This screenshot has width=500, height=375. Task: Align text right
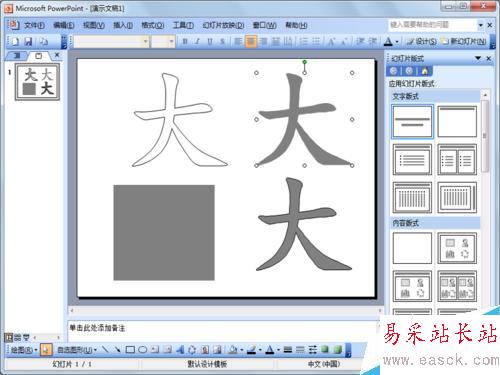pos(263,42)
